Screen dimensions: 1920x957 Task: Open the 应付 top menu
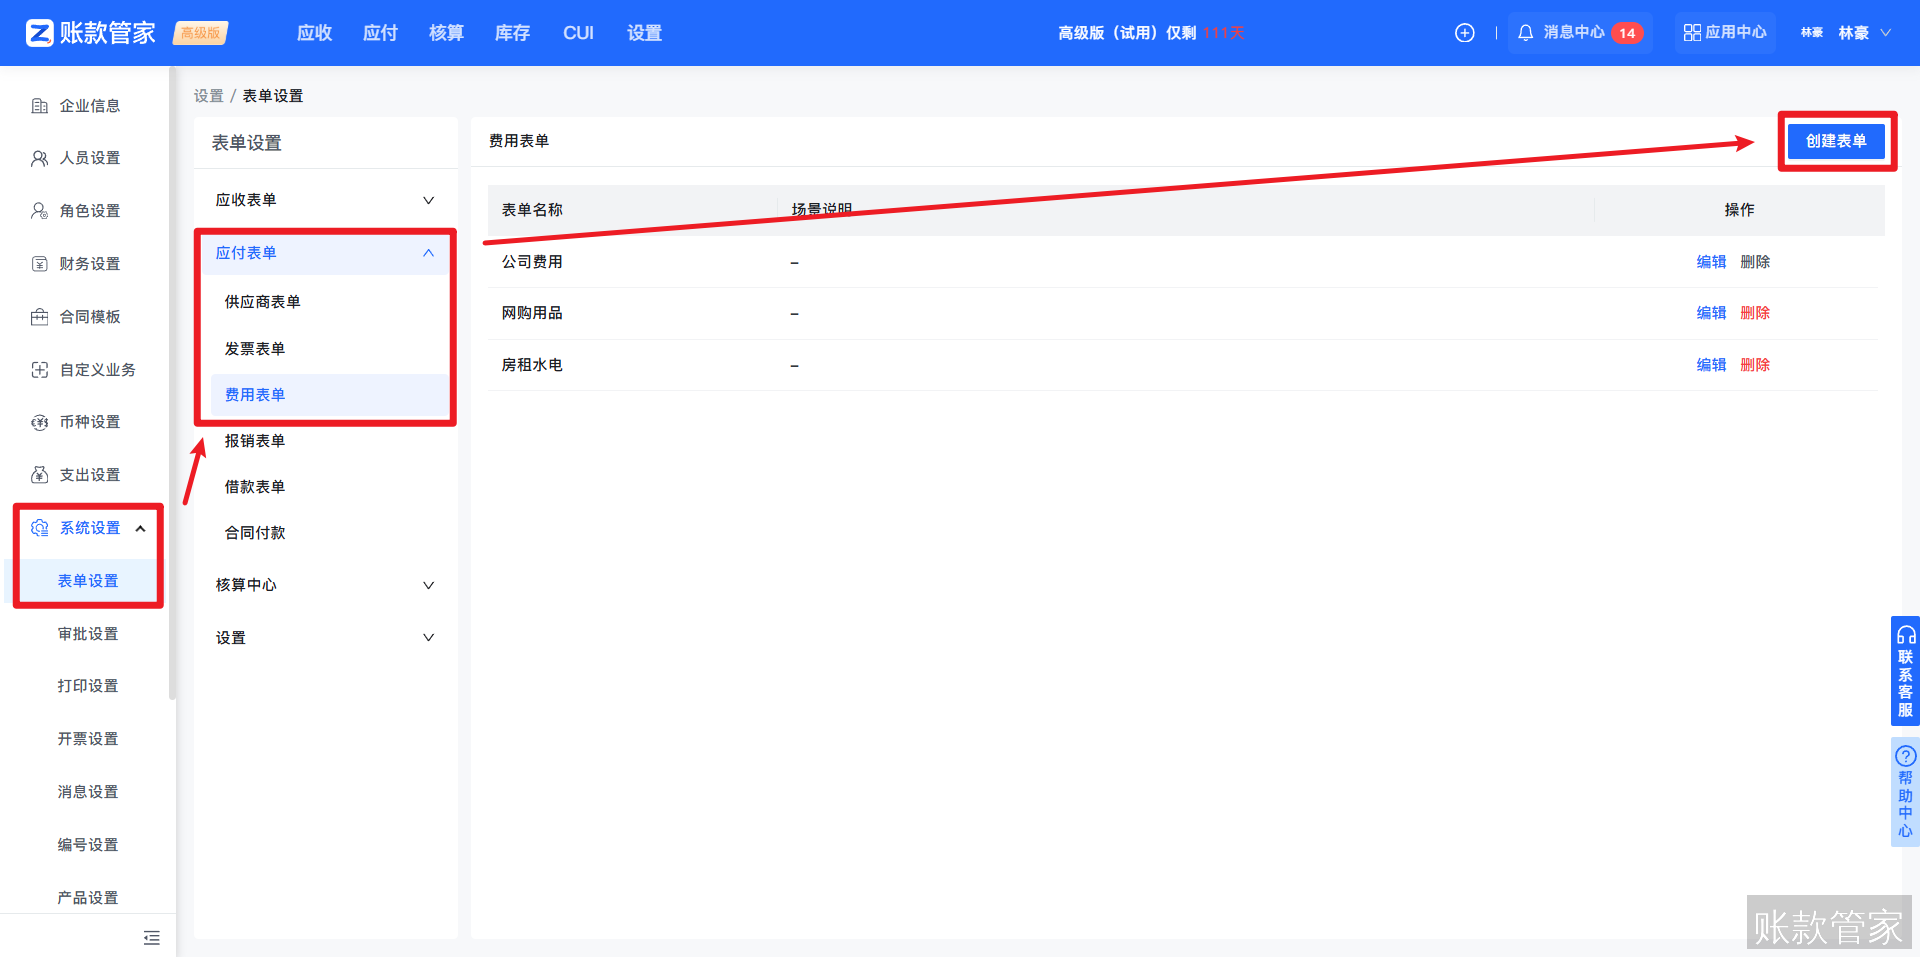(380, 33)
